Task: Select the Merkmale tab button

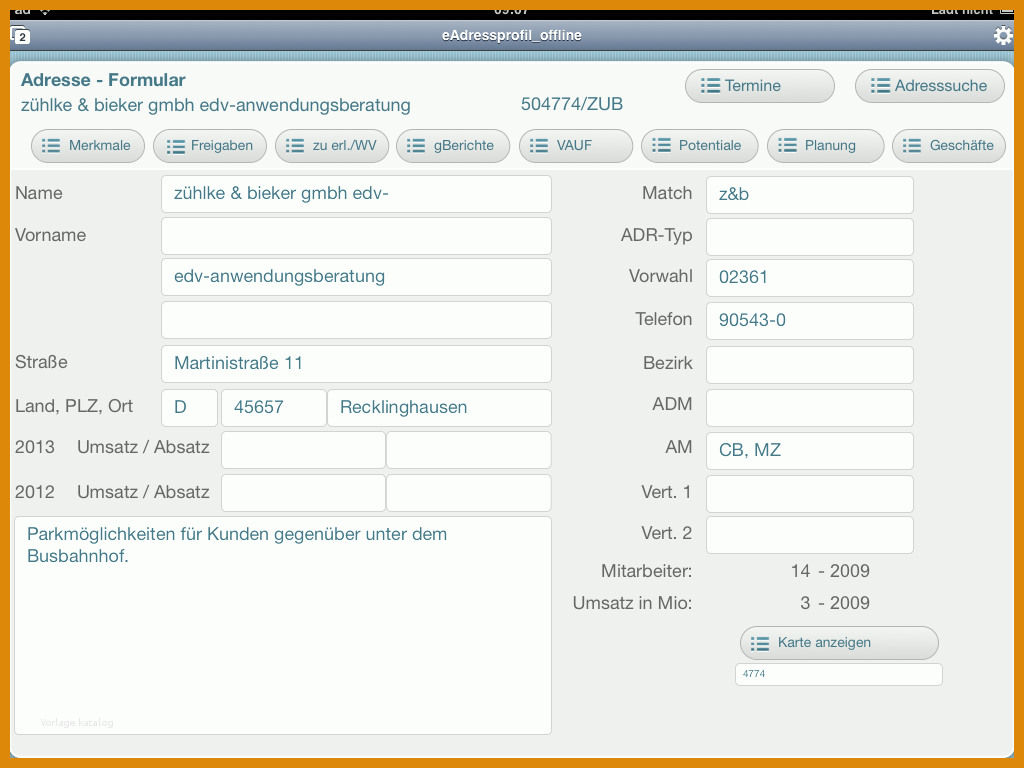Action: pos(88,146)
